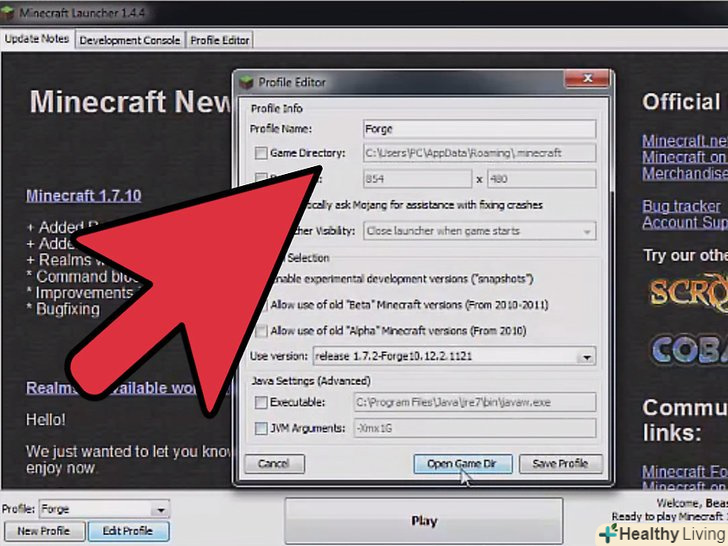728x546 pixels.
Task: Toggle allow old Alpha Minecraft versions
Action: tap(261, 331)
